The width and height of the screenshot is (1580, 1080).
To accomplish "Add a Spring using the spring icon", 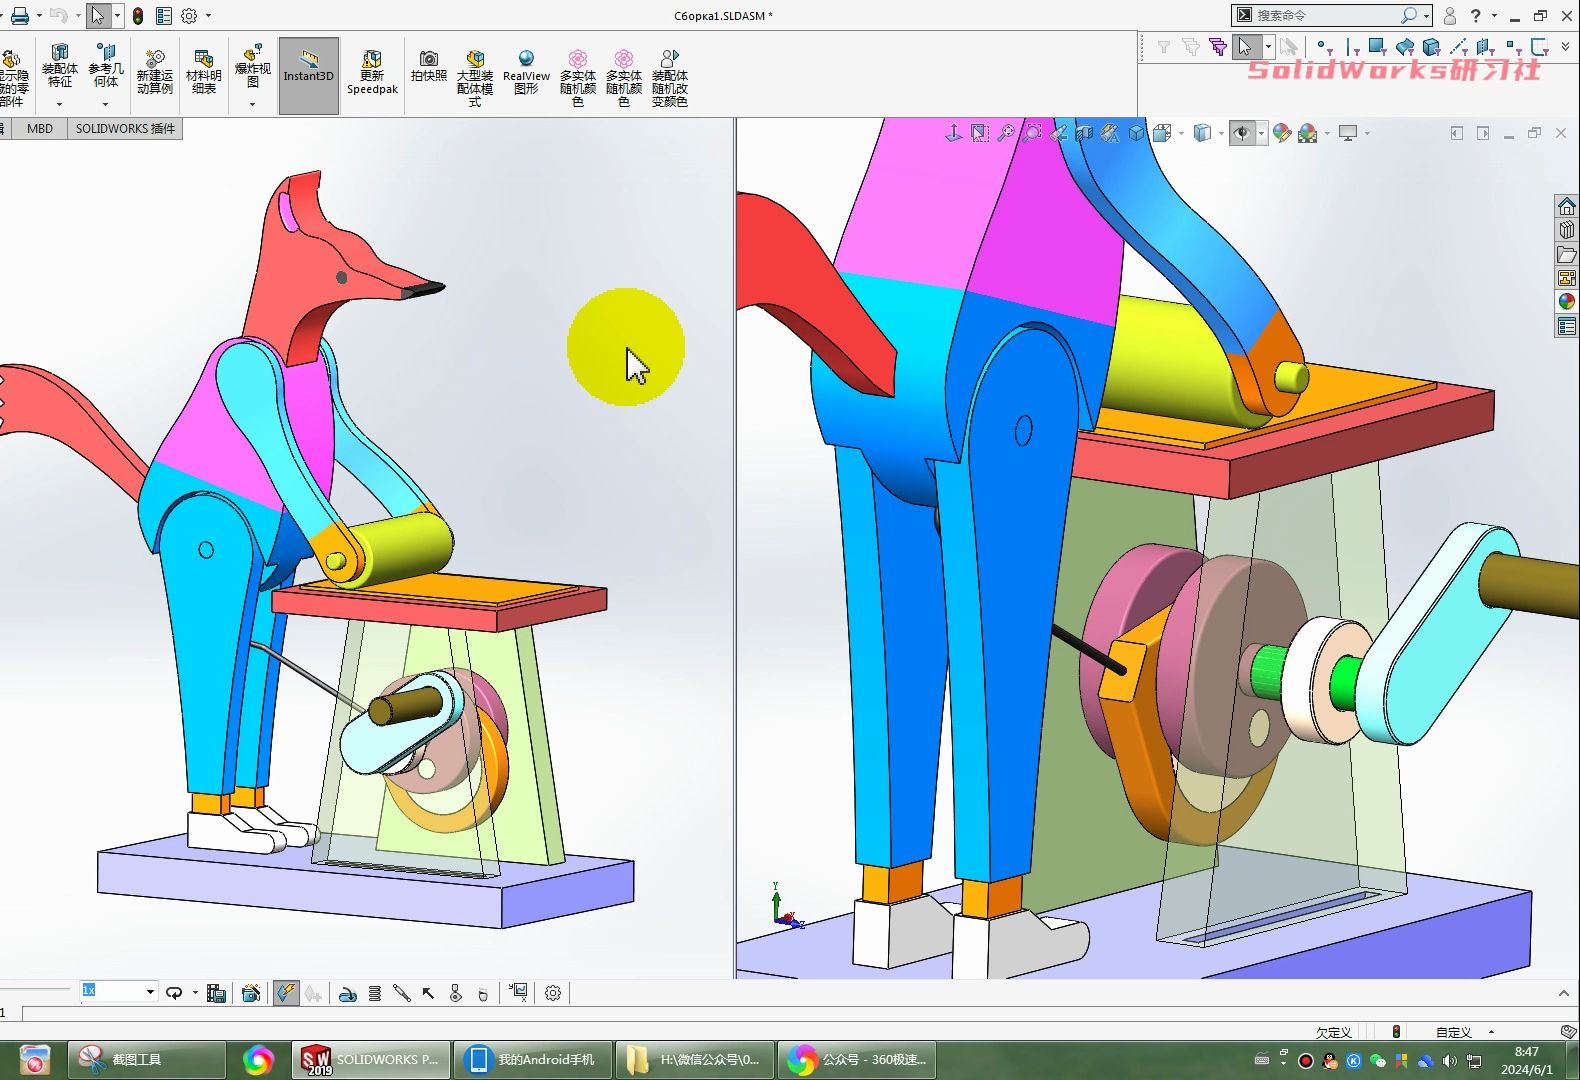I will (375, 993).
